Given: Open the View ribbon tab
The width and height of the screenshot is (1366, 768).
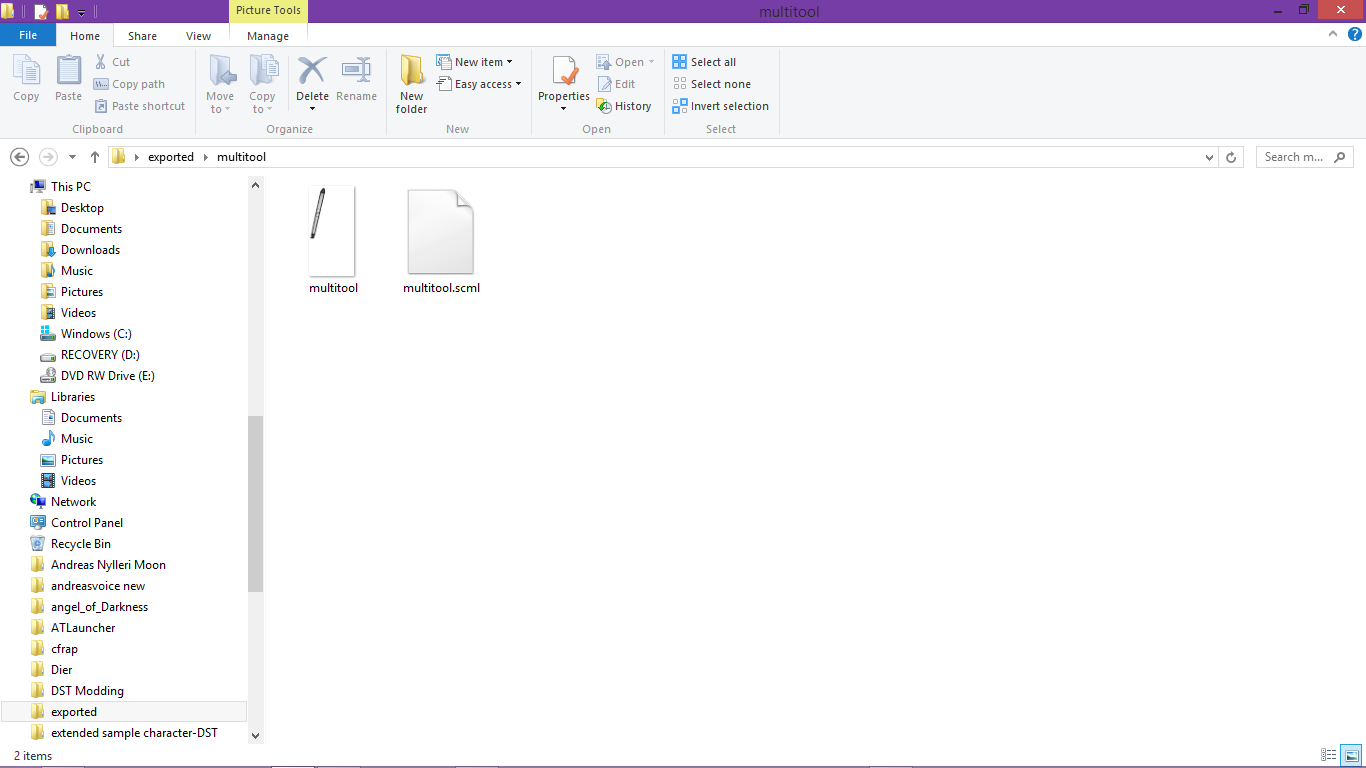Looking at the screenshot, I should [x=198, y=36].
